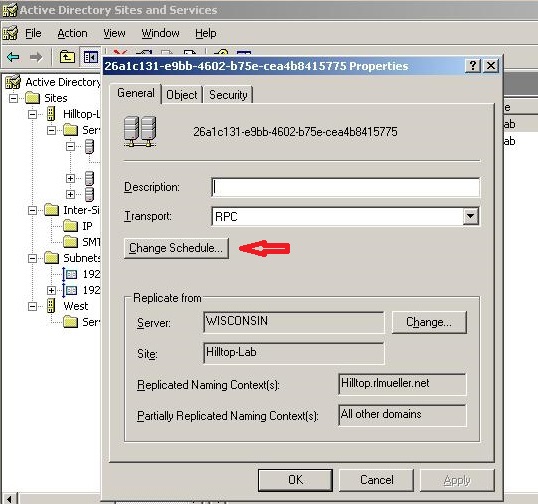Screen dimensions: 538x504
Task: Click the Hilltop.rlmueller.net naming context field
Action: click(x=402, y=384)
